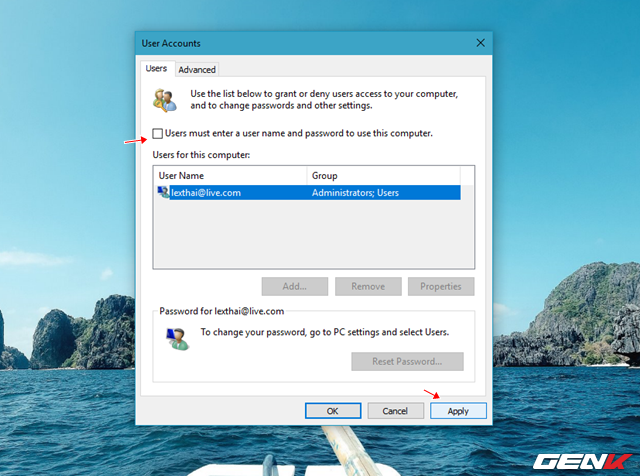
Task: Select the Users tab
Action: tap(157, 68)
